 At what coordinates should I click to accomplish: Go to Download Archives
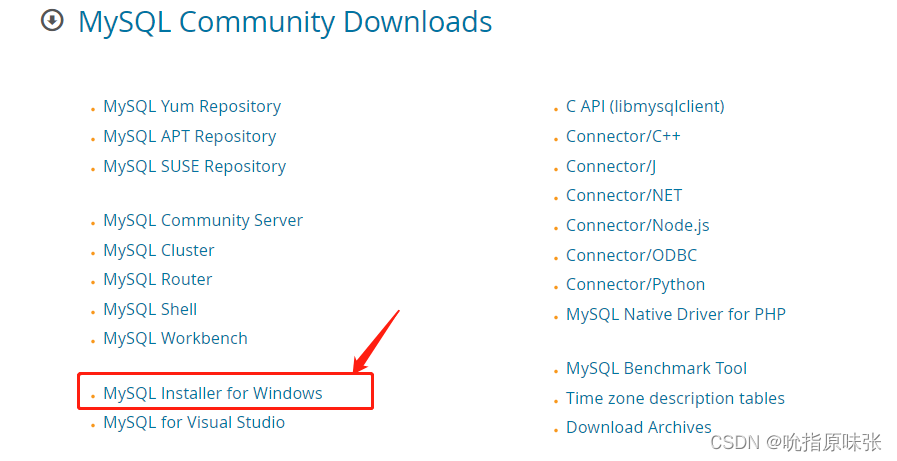pos(638,427)
